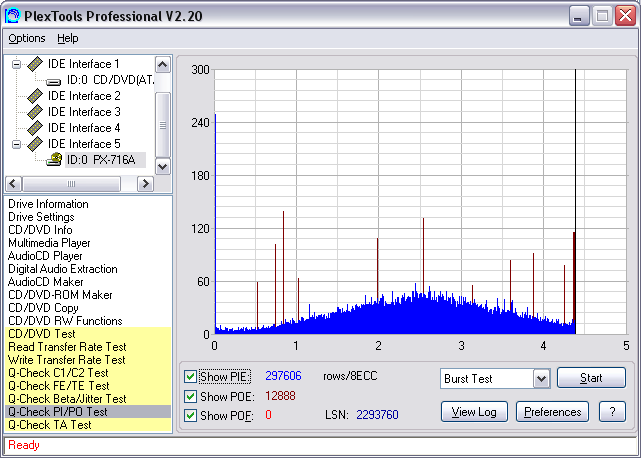Open Digital Audio Extraction
This screenshot has height=458, width=641.
pyautogui.click(x=63, y=269)
